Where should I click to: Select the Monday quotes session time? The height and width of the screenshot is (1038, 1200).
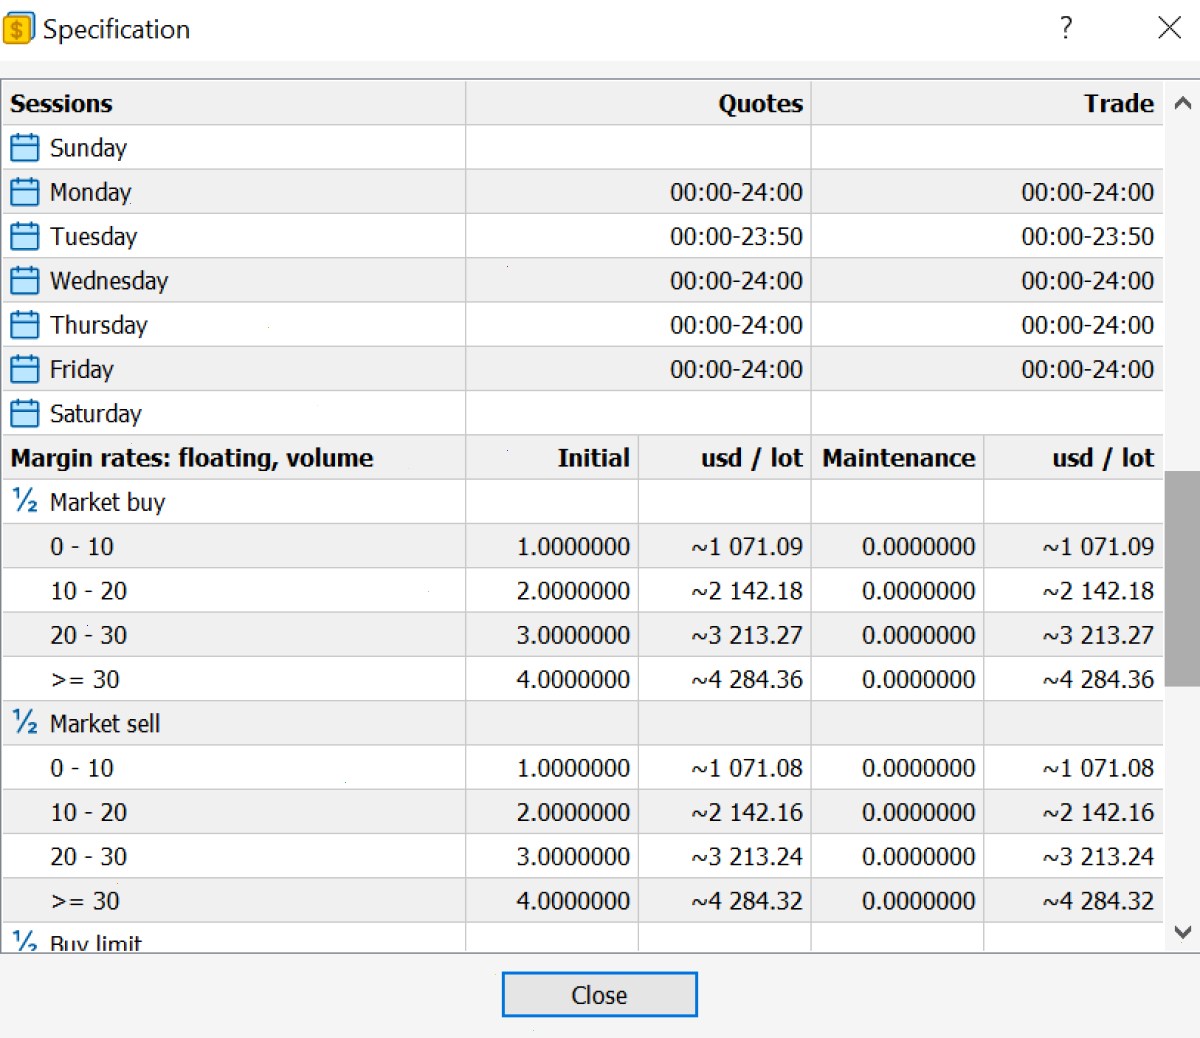[736, 192]
